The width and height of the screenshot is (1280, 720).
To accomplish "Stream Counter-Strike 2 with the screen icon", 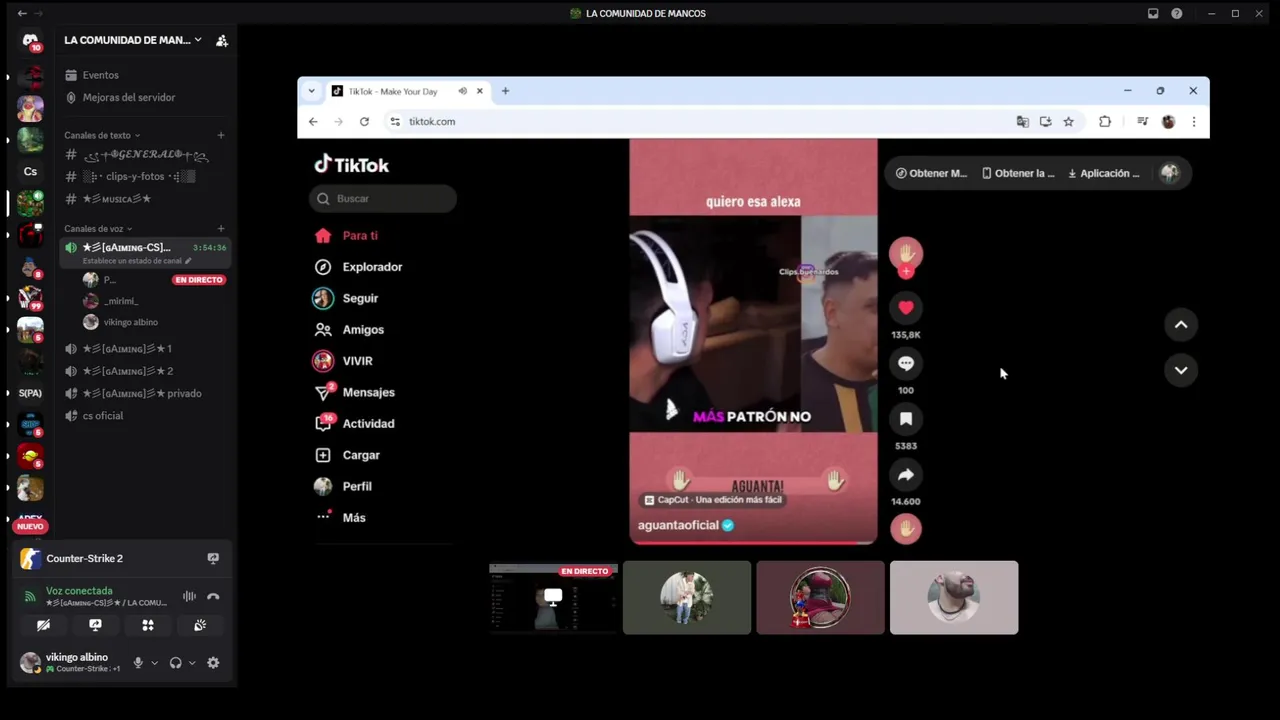I will point(213,558).
